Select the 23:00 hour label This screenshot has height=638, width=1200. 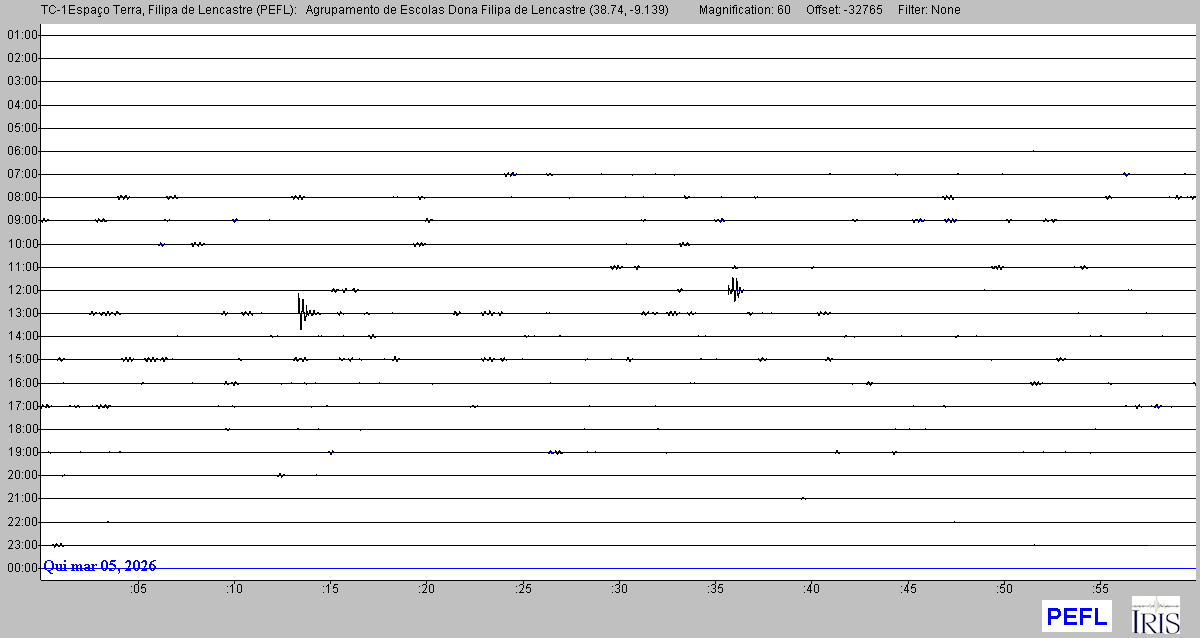(21, 545)
